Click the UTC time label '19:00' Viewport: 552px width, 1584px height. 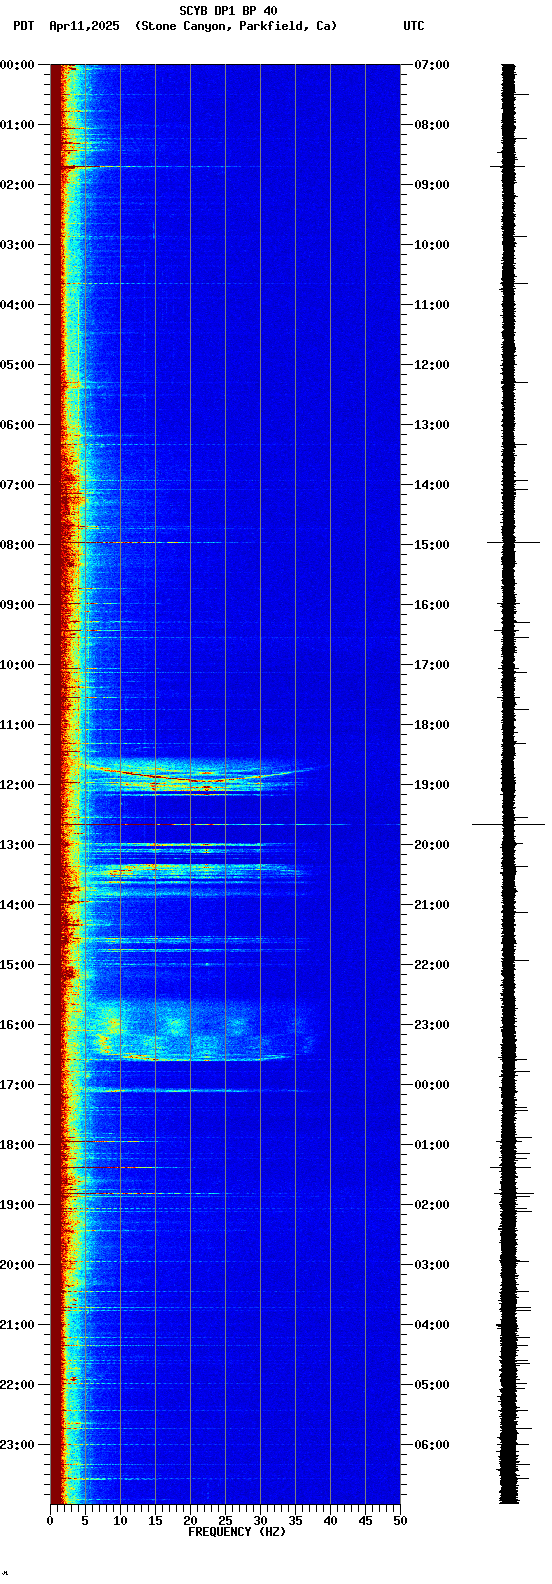(x=432, y=785)
